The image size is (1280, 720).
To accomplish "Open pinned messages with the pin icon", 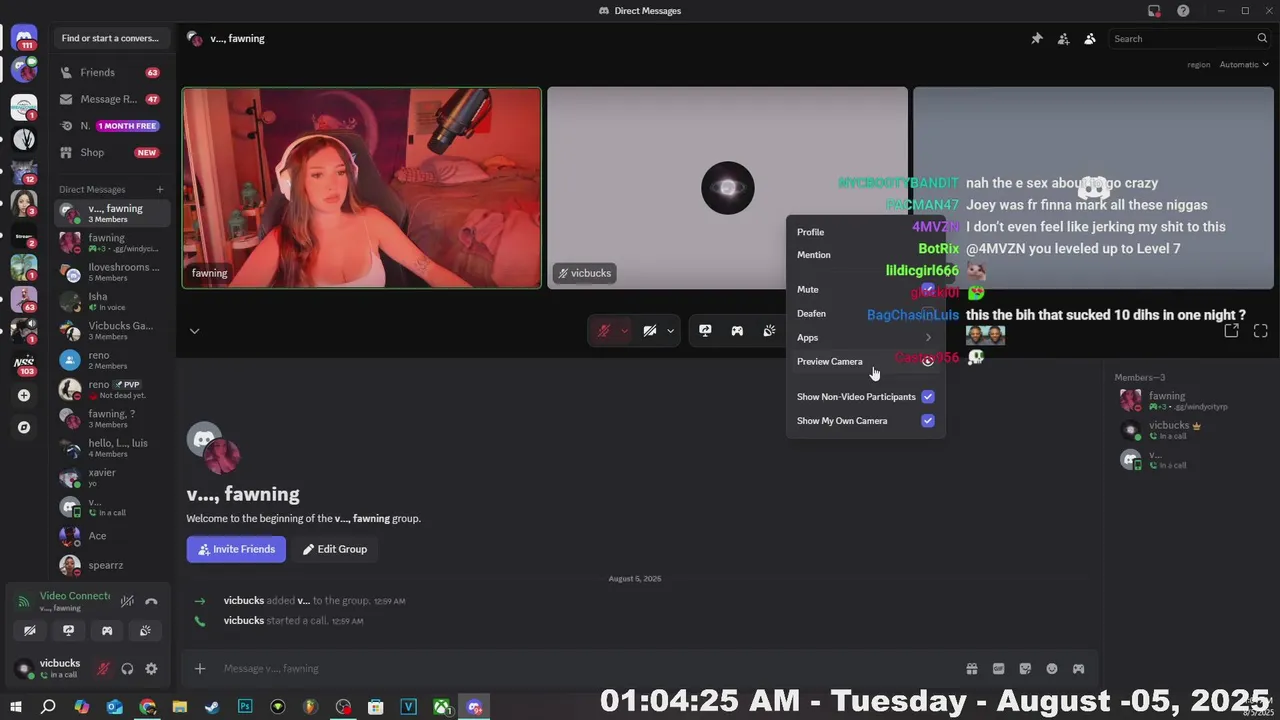I will [1037, 38].
